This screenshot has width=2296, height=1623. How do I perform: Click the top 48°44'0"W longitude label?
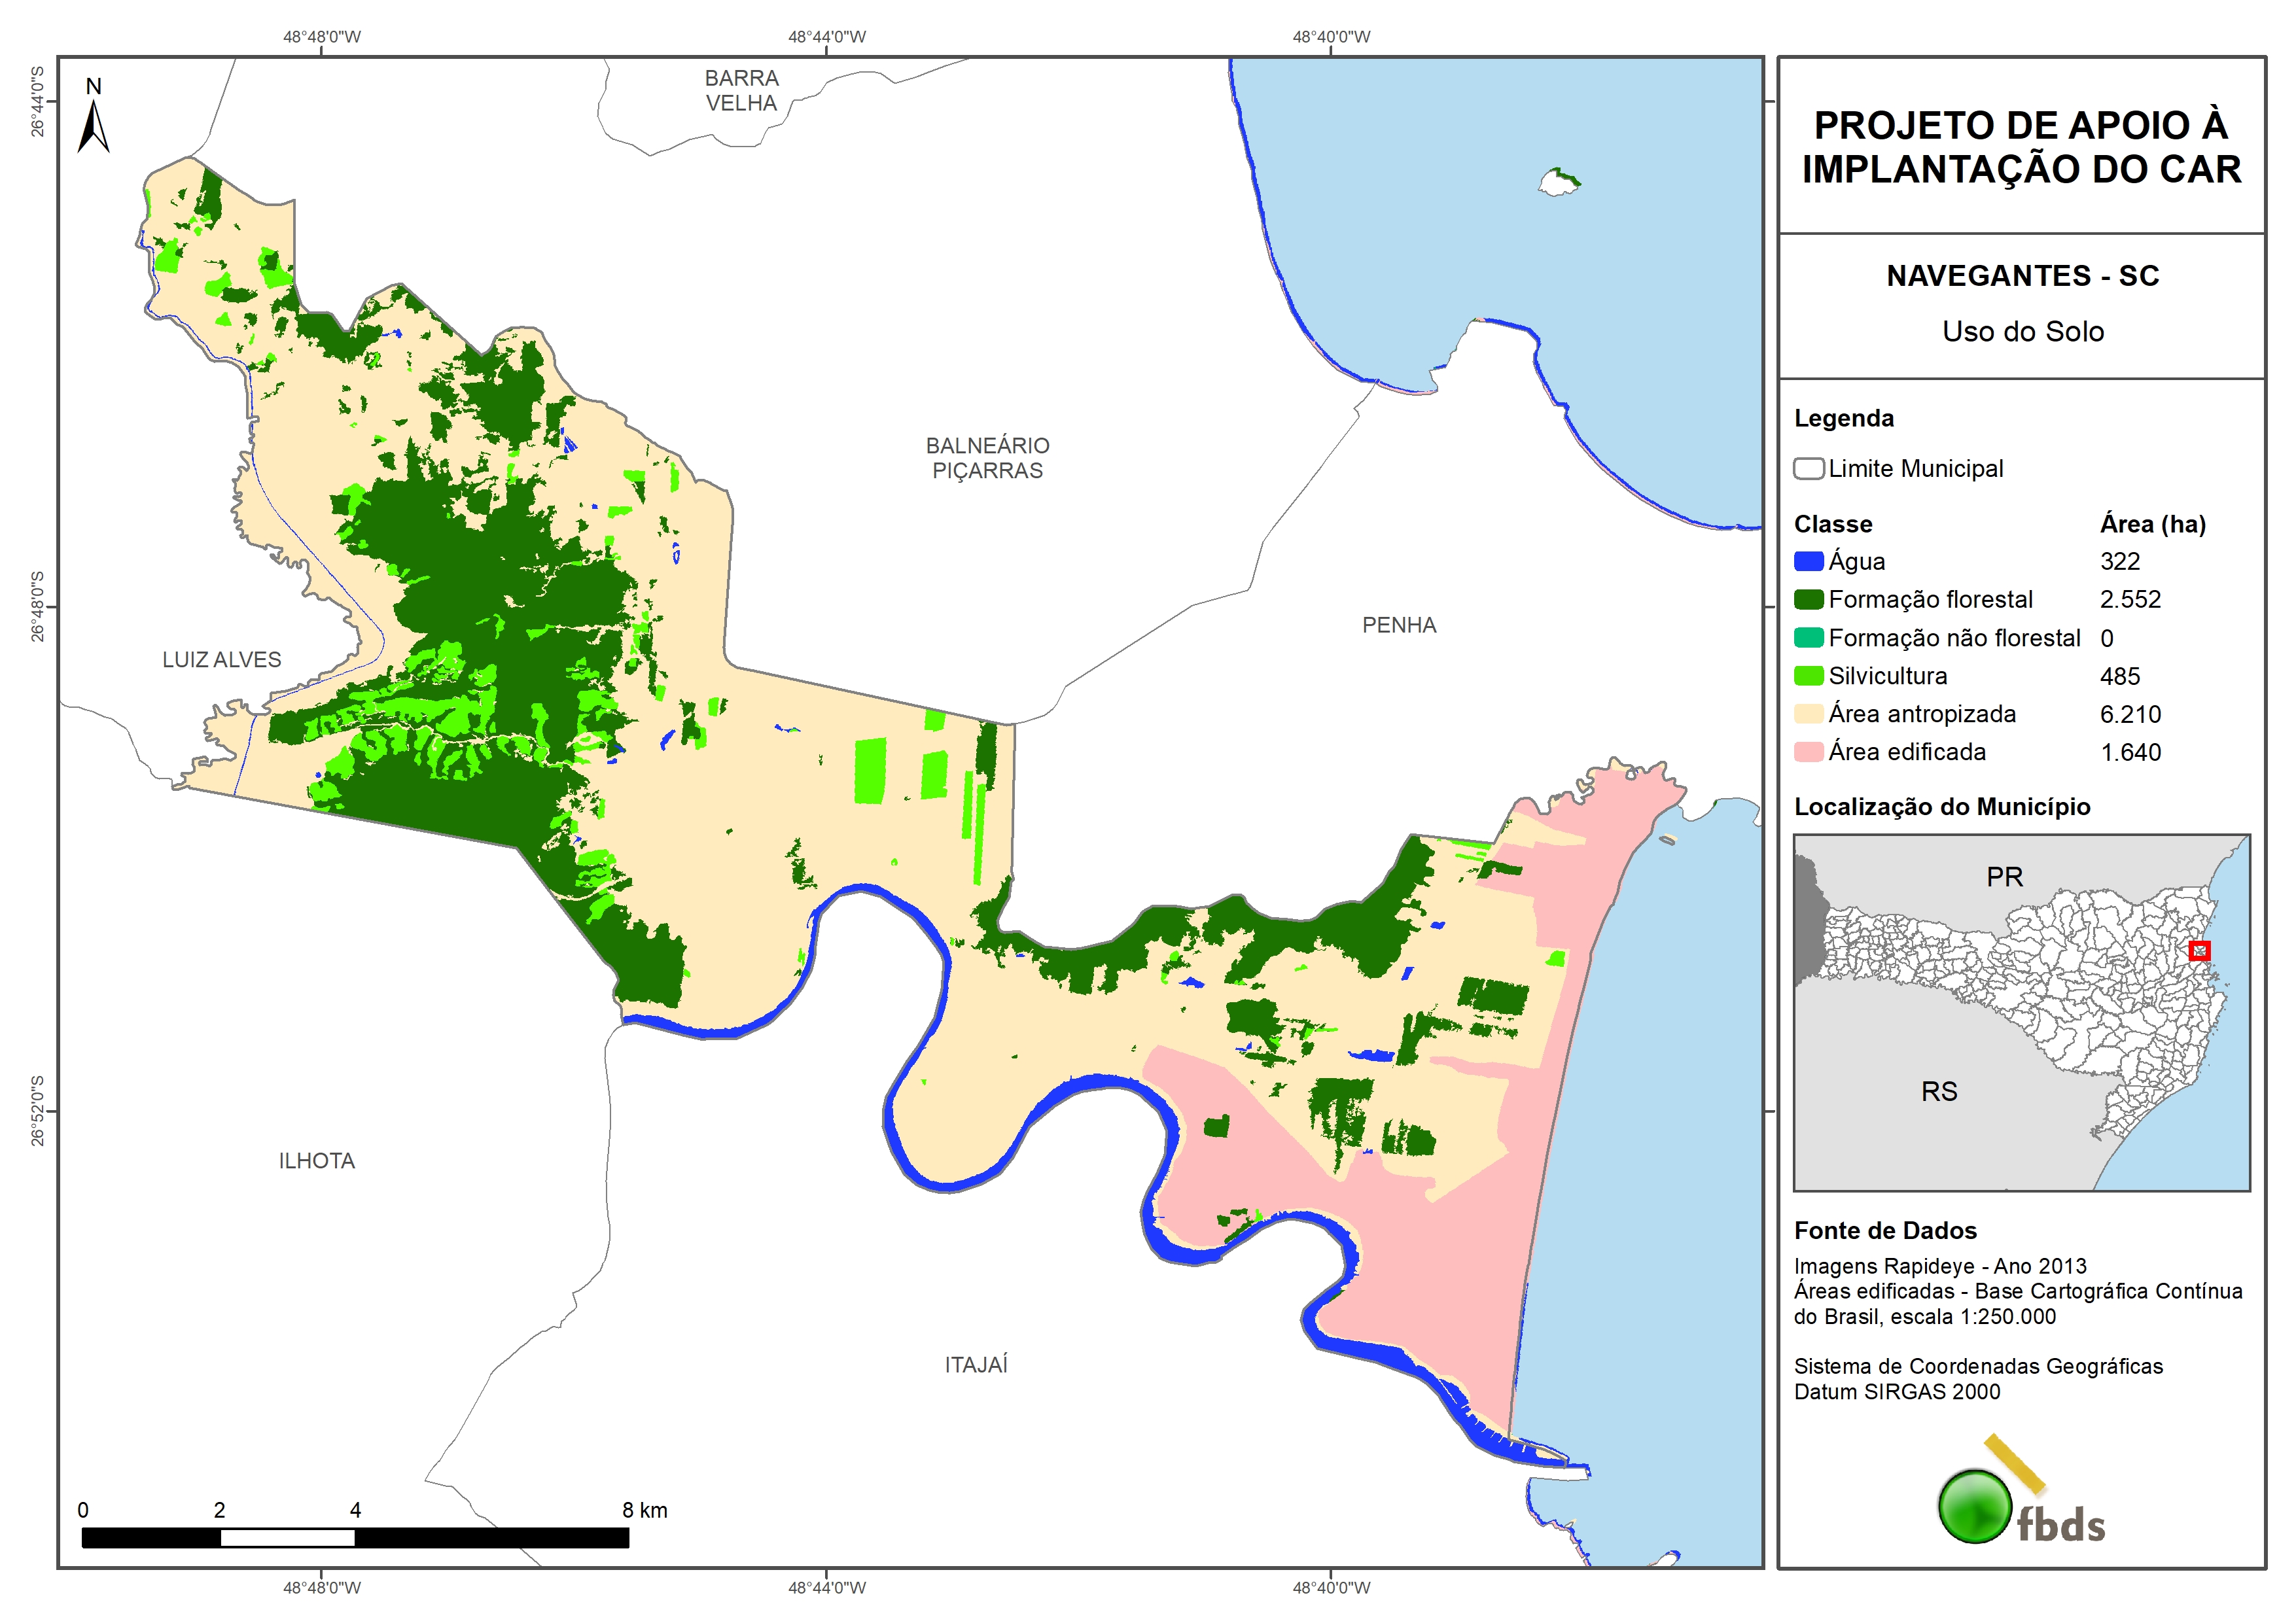click(x=826, y=37)
